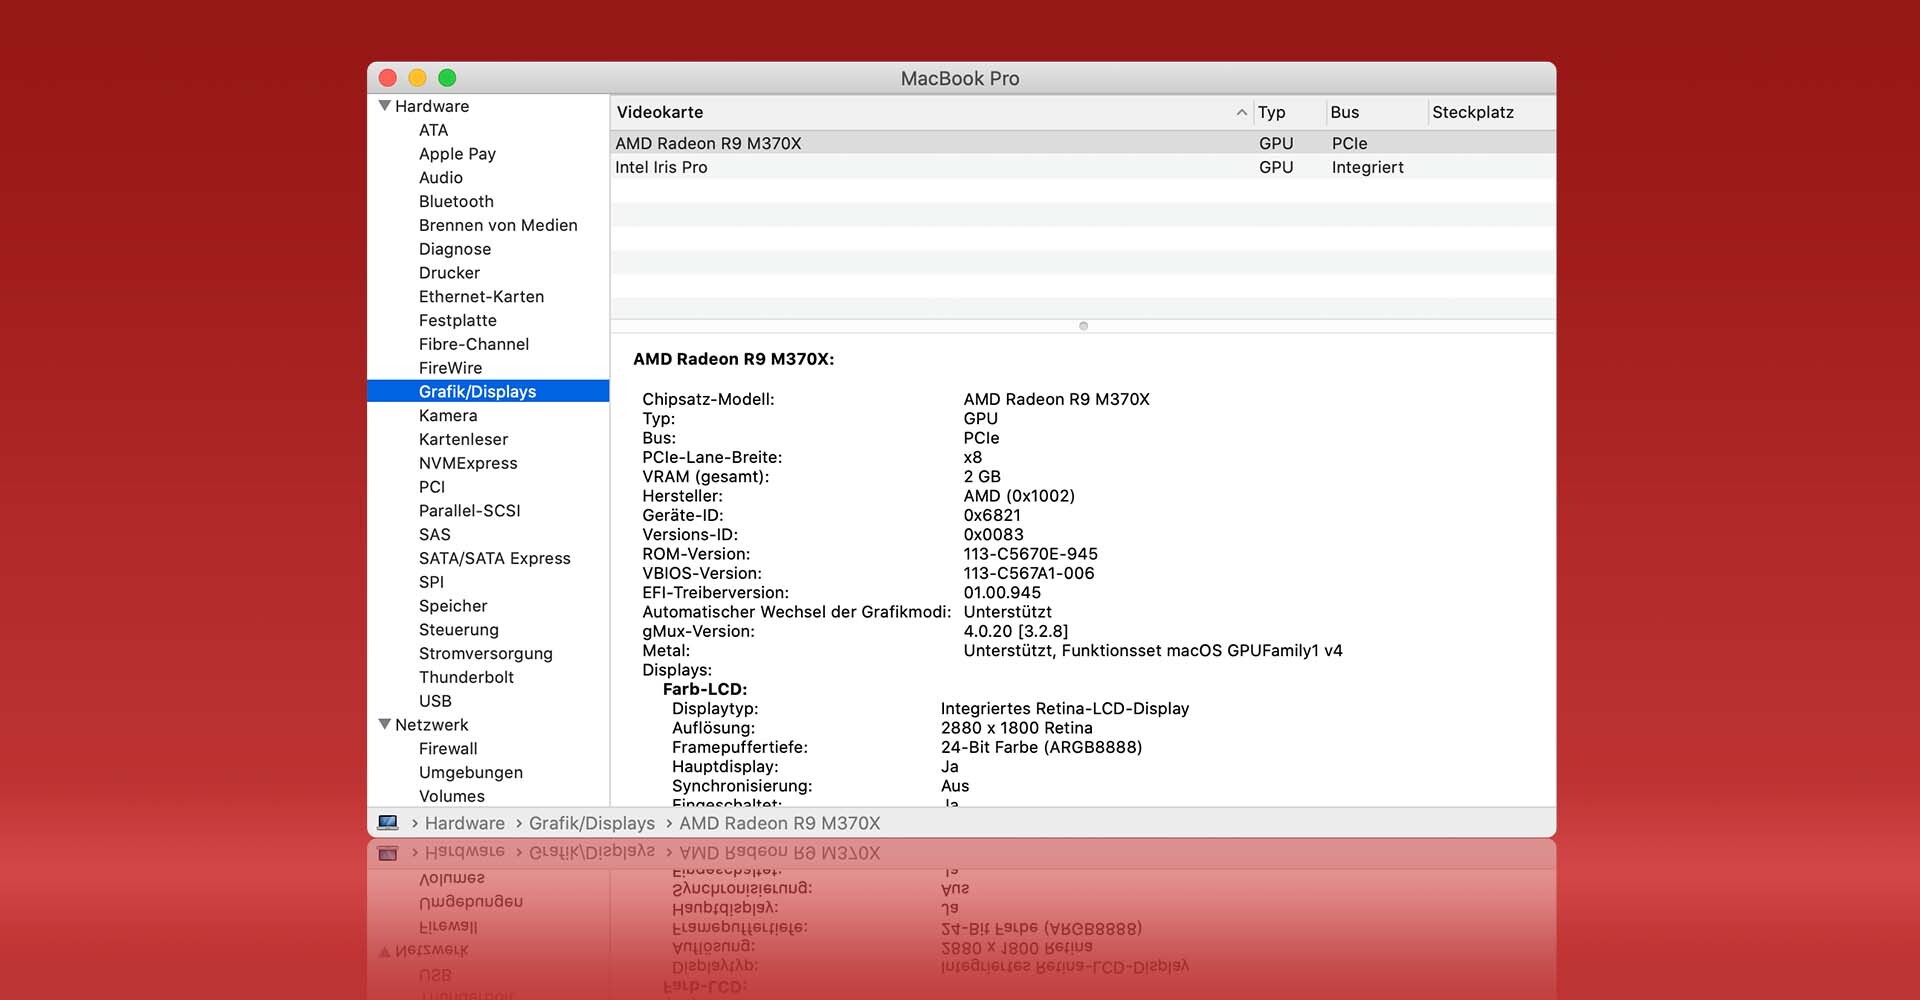
Task: Collapse the Netzwerk tree section
Action: point(384,724)
